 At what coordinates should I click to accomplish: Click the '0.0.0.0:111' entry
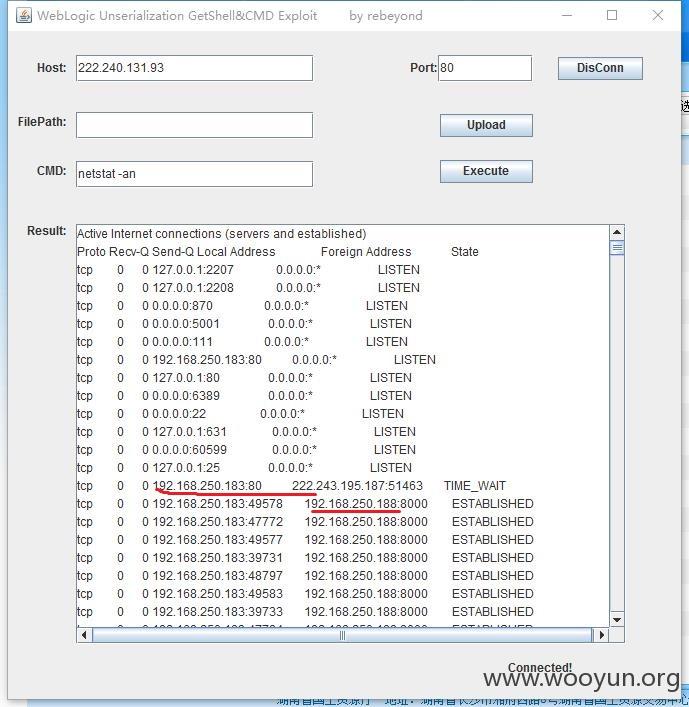click(x=182, y=342)
